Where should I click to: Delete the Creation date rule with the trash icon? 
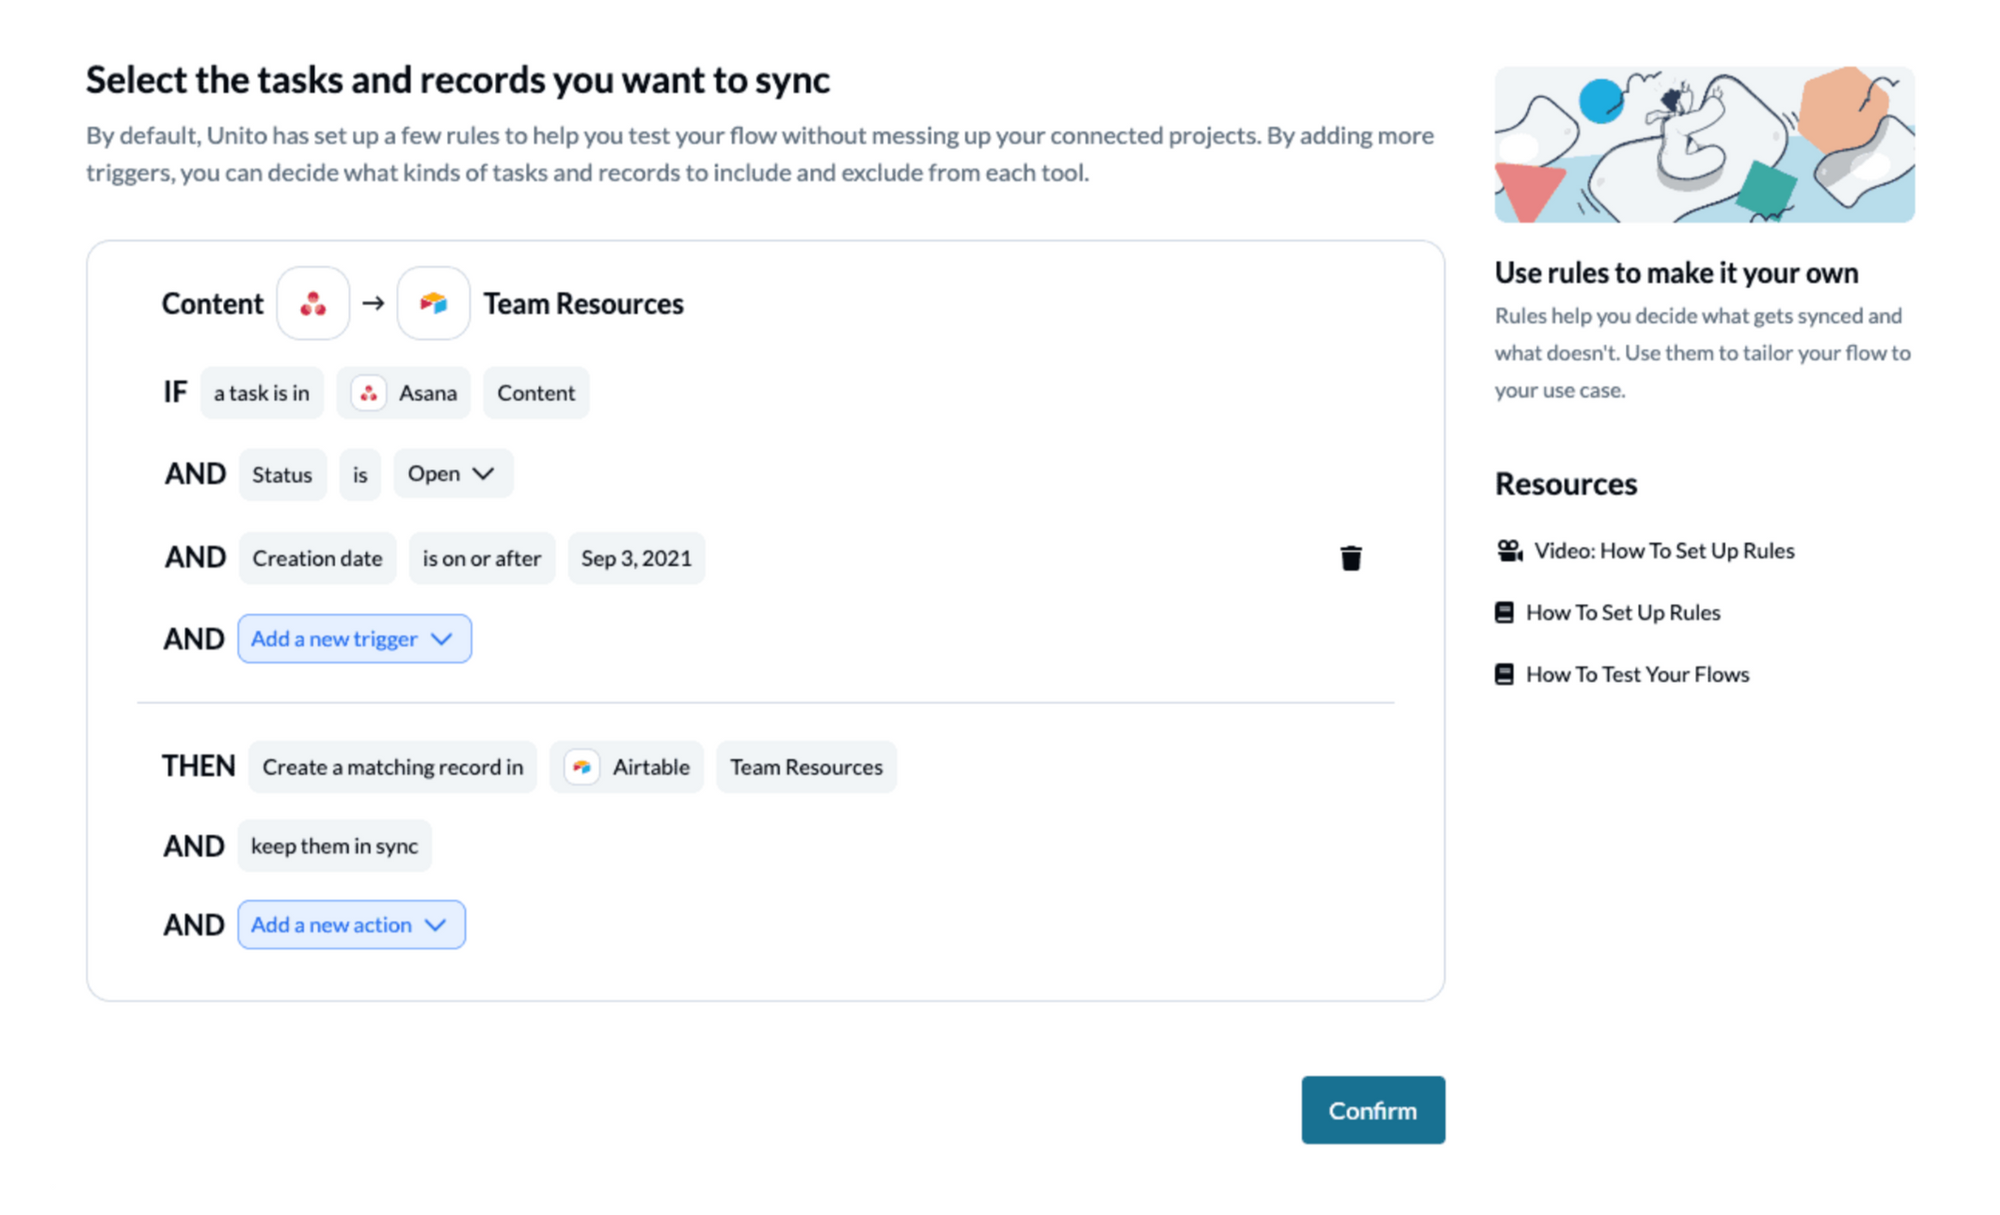1350,558
